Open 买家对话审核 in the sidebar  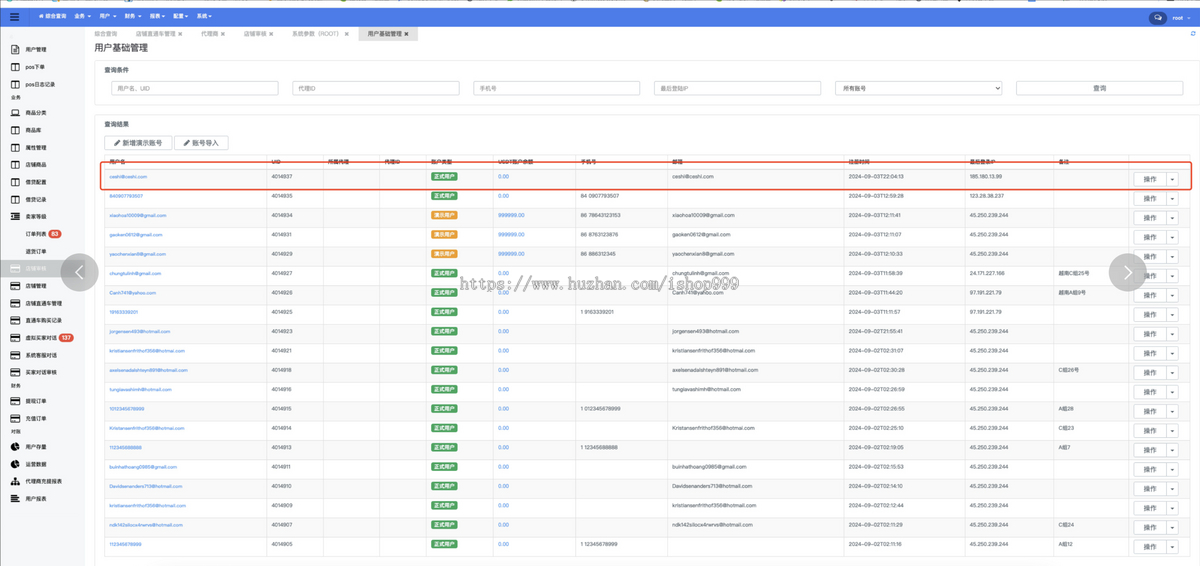click(x=40, y=372)
